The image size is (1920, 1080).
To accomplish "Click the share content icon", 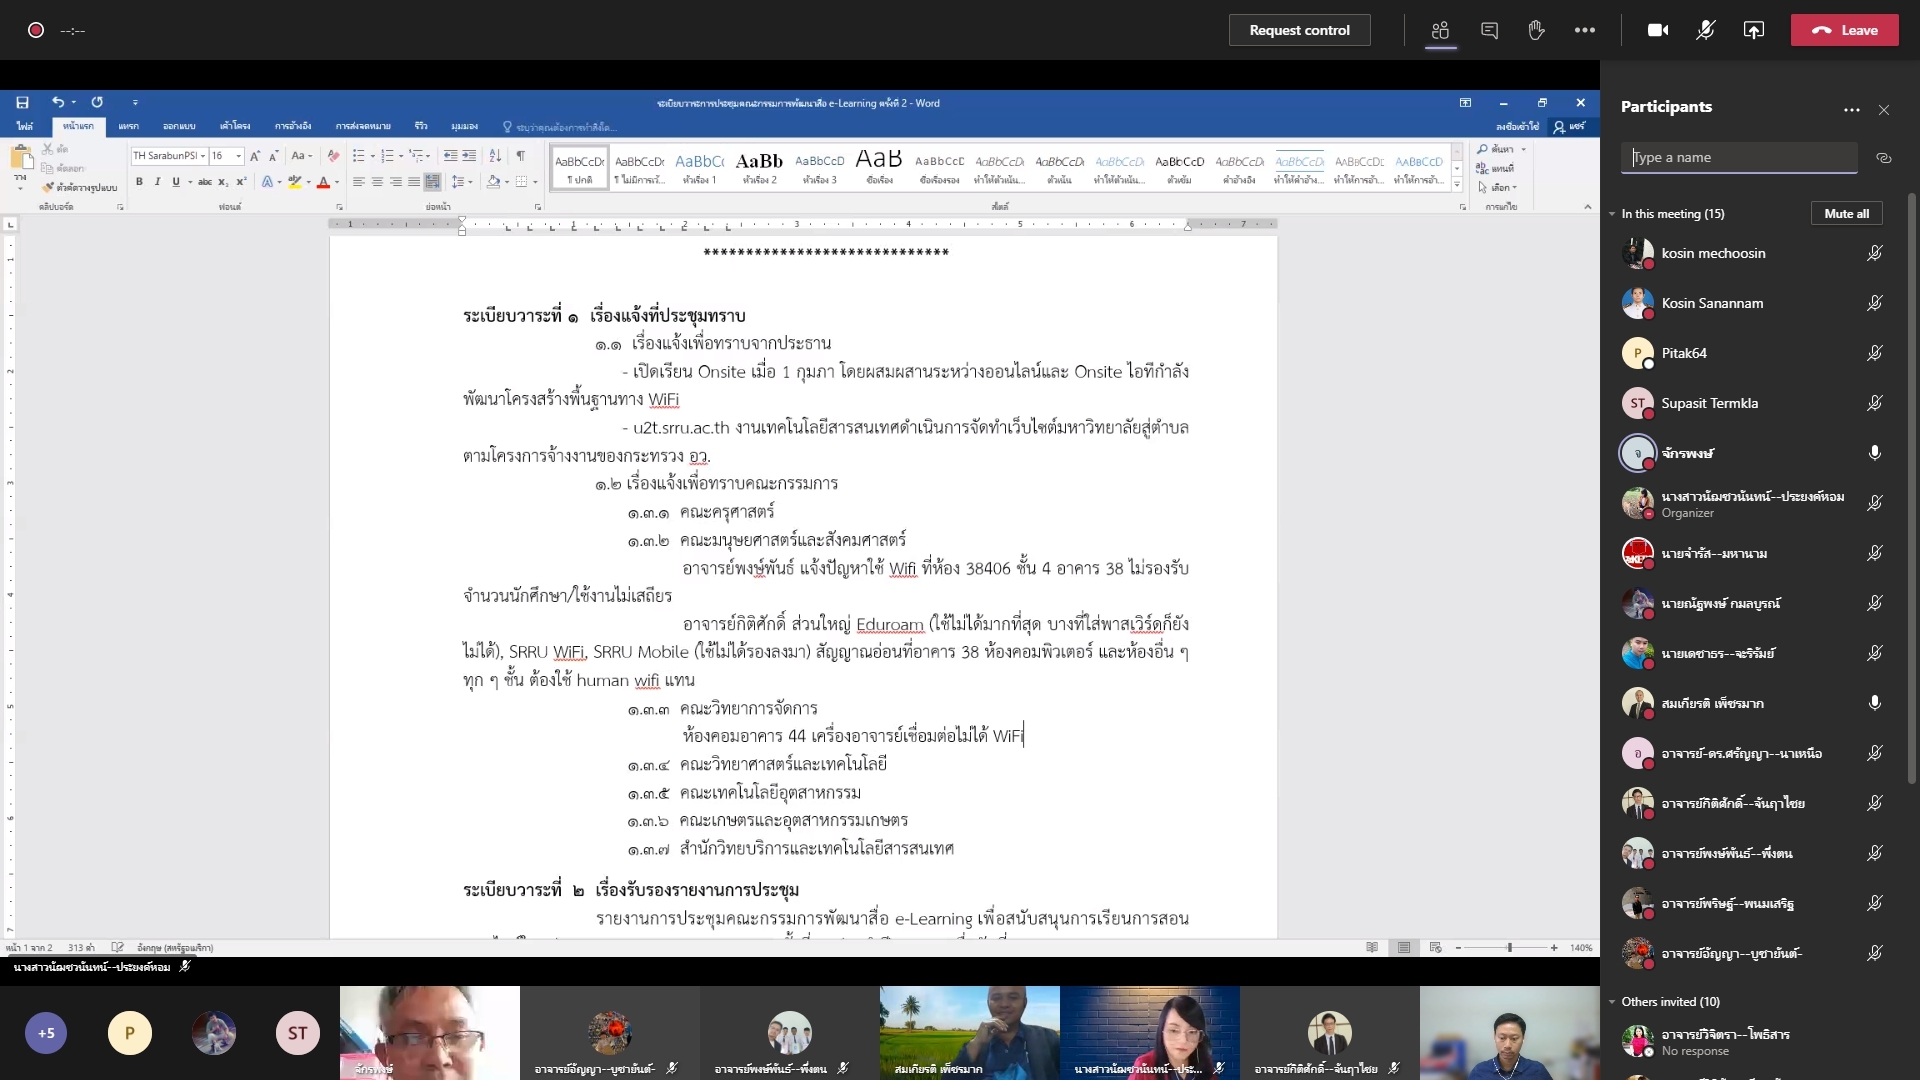I will [x=1754, y=30].
